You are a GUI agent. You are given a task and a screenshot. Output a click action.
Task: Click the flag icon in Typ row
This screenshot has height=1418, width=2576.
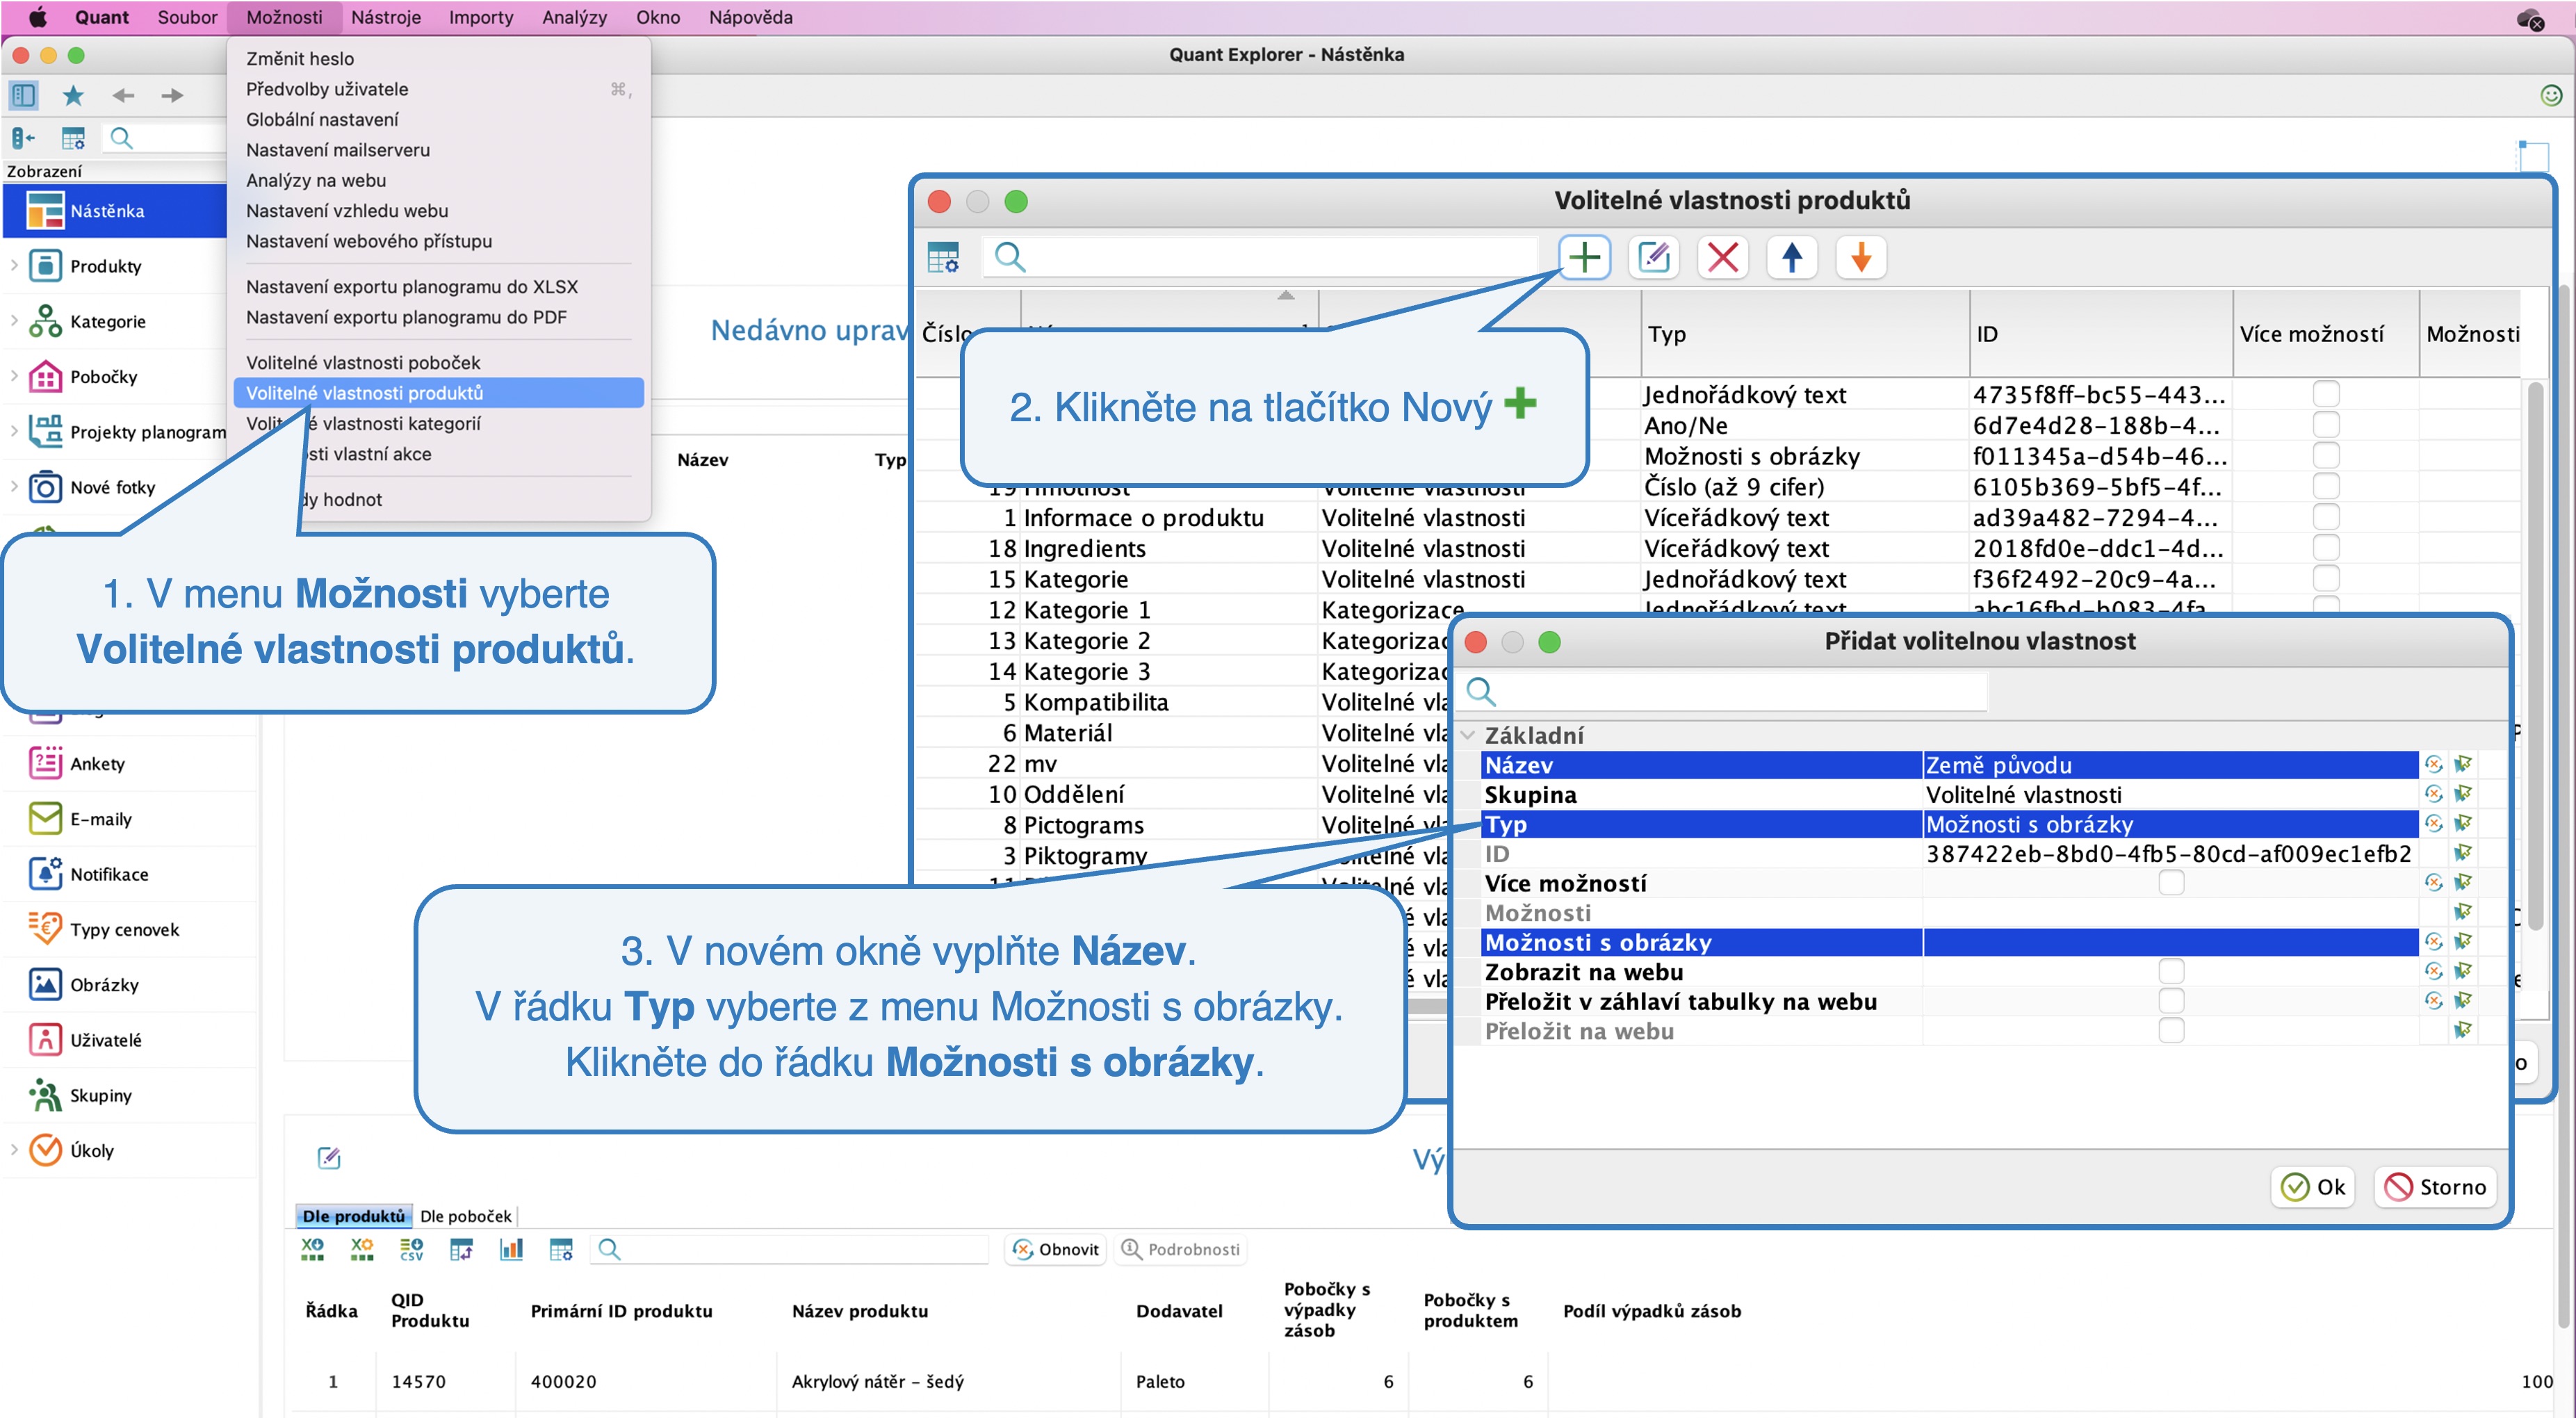coord(2463,824)
